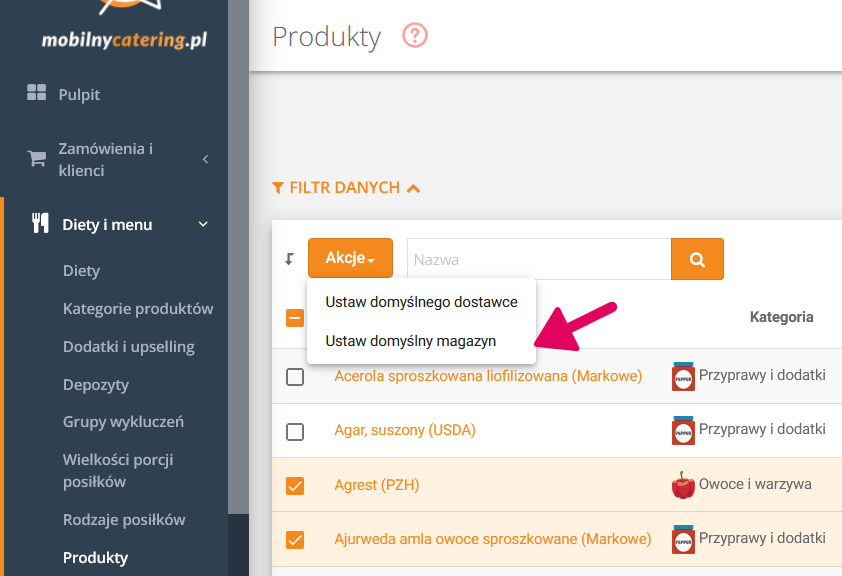Viewport: 842px width, 576px height.
Task: Click the Pulpit dashboard grid icon
Action: [37, 93]
